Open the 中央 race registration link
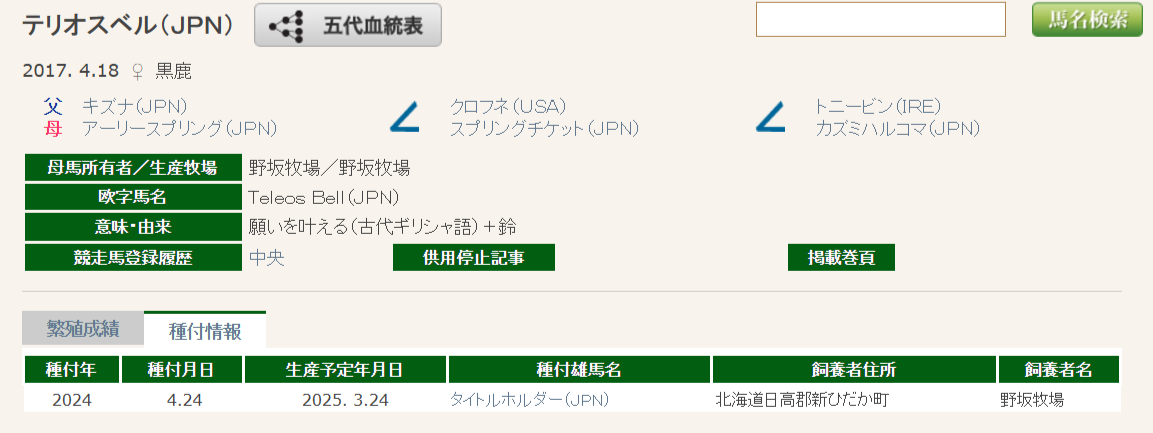1153x433 pixels. [x=267, y=257]
